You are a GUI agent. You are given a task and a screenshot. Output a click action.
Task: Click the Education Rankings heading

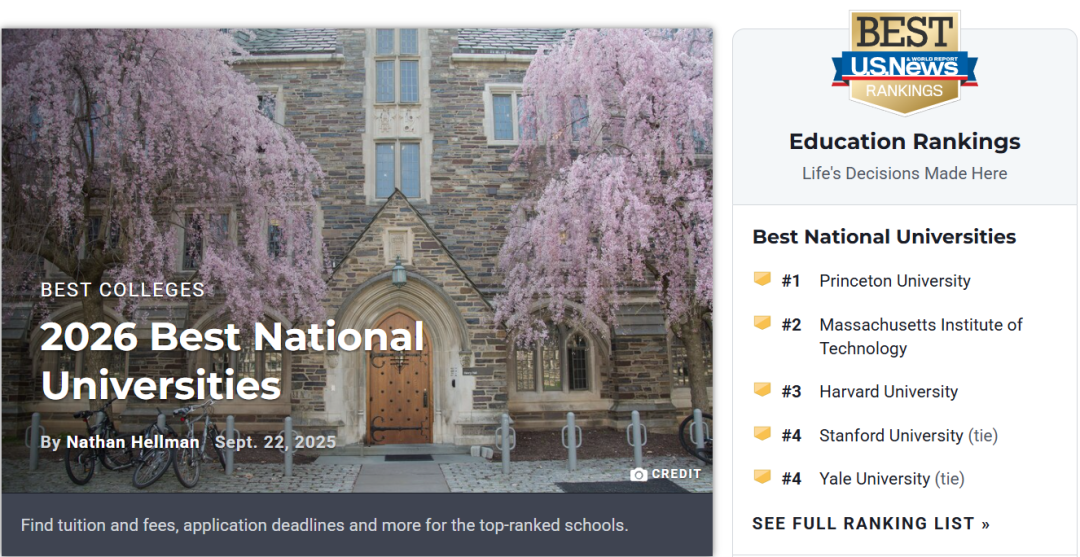[904, 141]
